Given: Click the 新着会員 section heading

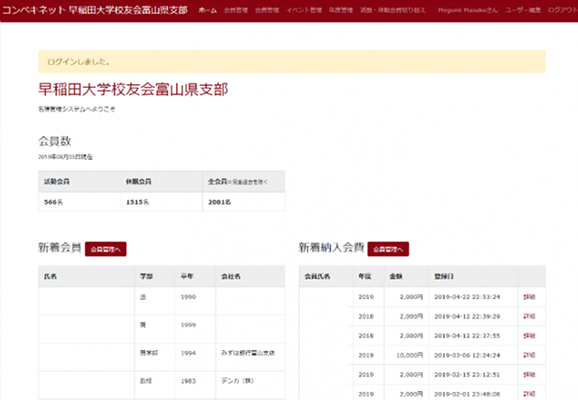Looking at the screenshot, I should click(x=60, y=247).
